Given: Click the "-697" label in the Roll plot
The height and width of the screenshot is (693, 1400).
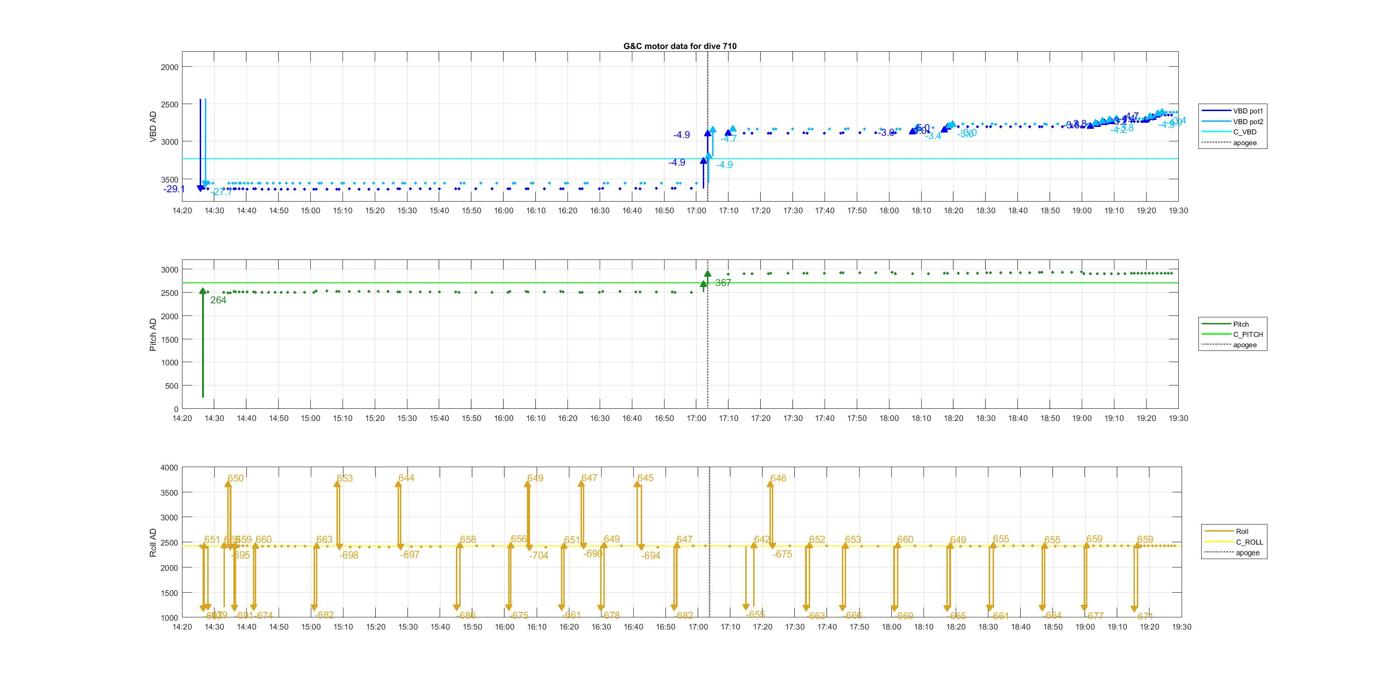Looking at the screenshot, I should click(410, 555).
